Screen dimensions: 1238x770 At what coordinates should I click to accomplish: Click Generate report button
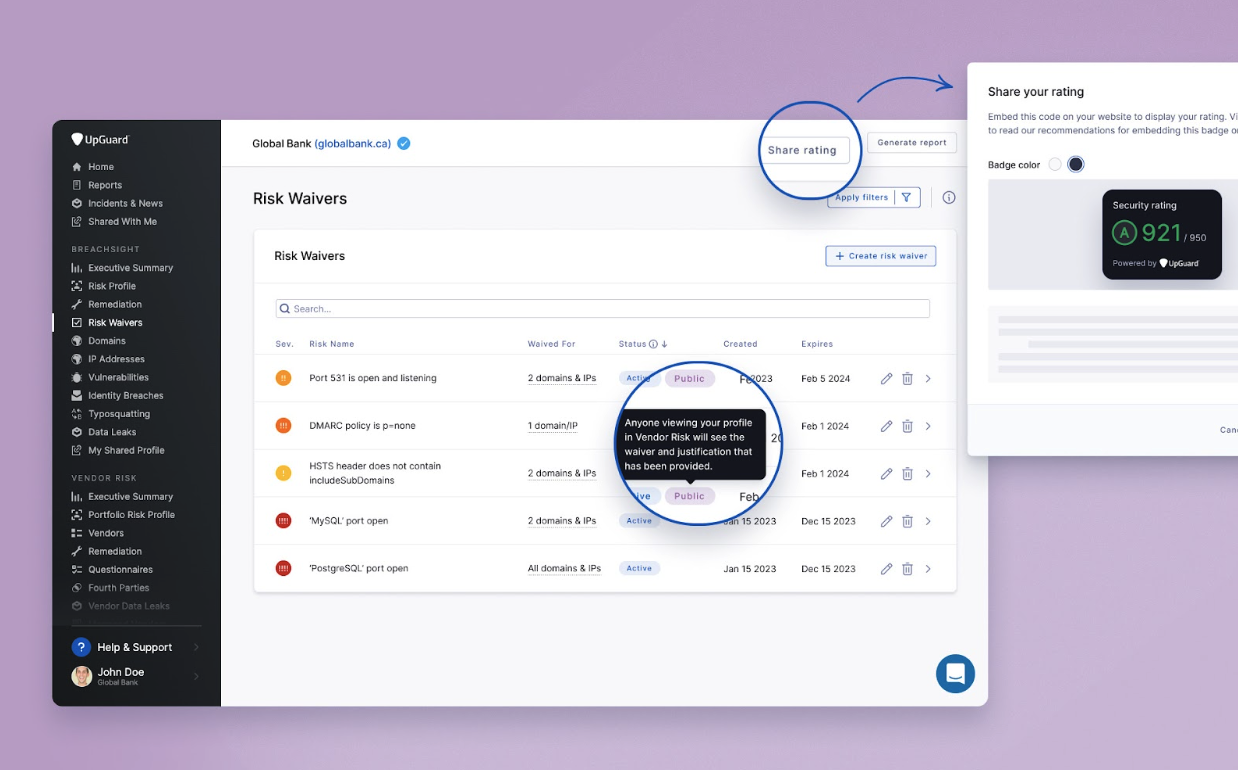tap(912, 143)
